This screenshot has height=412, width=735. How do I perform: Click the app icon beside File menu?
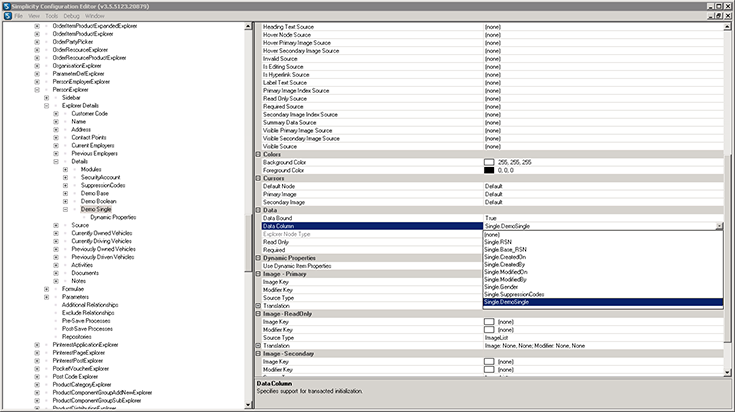click(x=6, y=16)
